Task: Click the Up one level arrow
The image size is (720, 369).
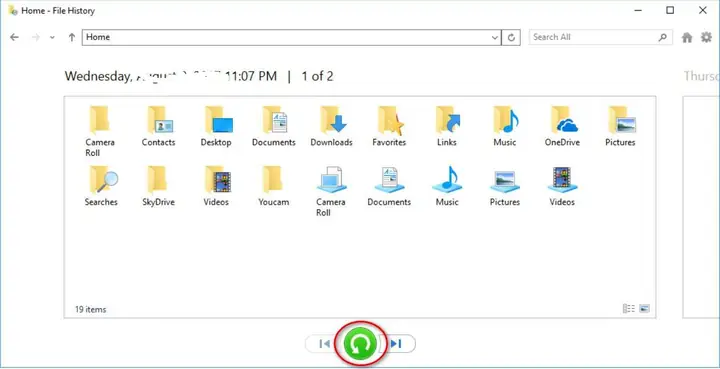Action: (x=72, y=38)
